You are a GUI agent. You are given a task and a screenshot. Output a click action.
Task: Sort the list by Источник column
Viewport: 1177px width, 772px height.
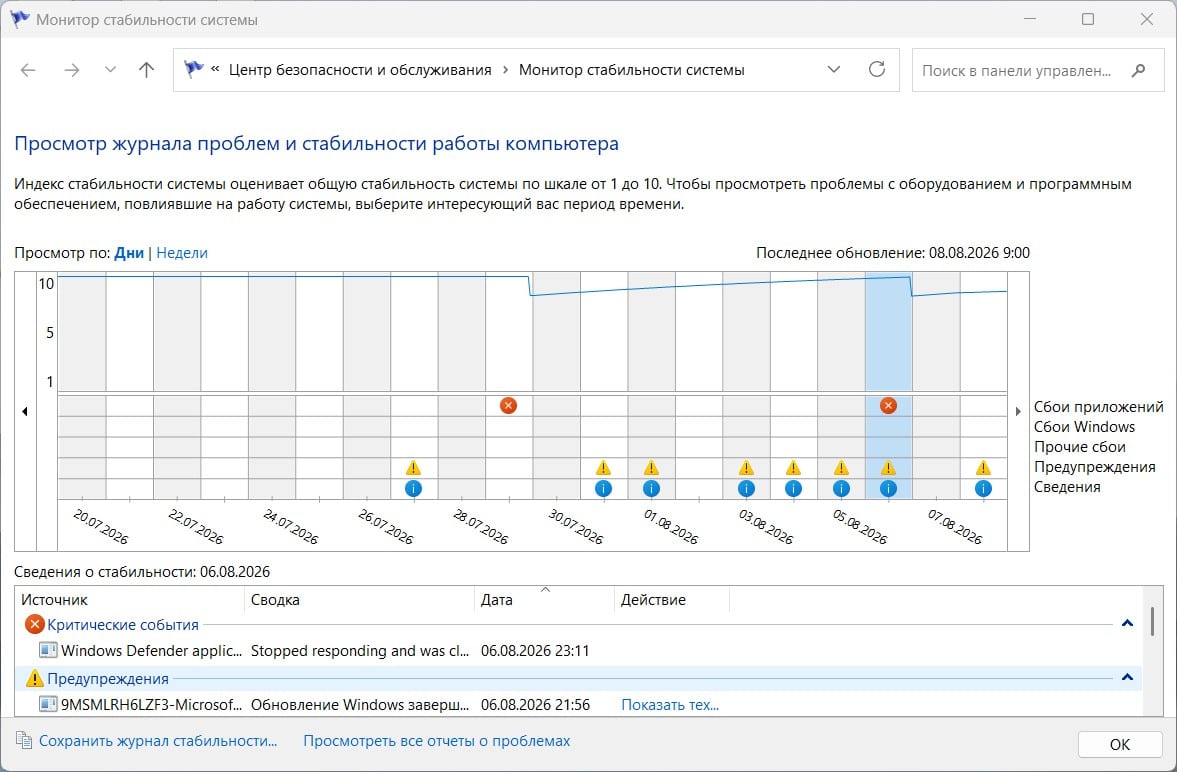coord(130,599)
